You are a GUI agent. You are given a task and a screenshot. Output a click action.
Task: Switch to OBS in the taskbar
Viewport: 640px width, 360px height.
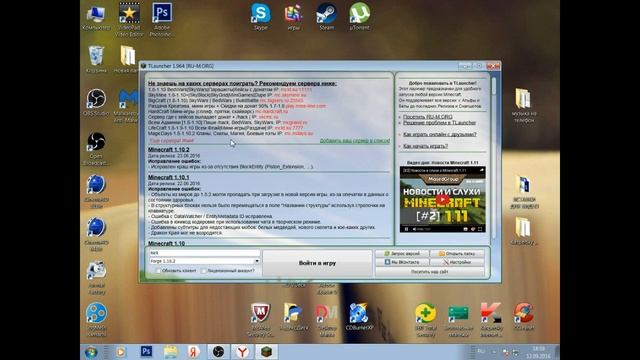point(218,351)
